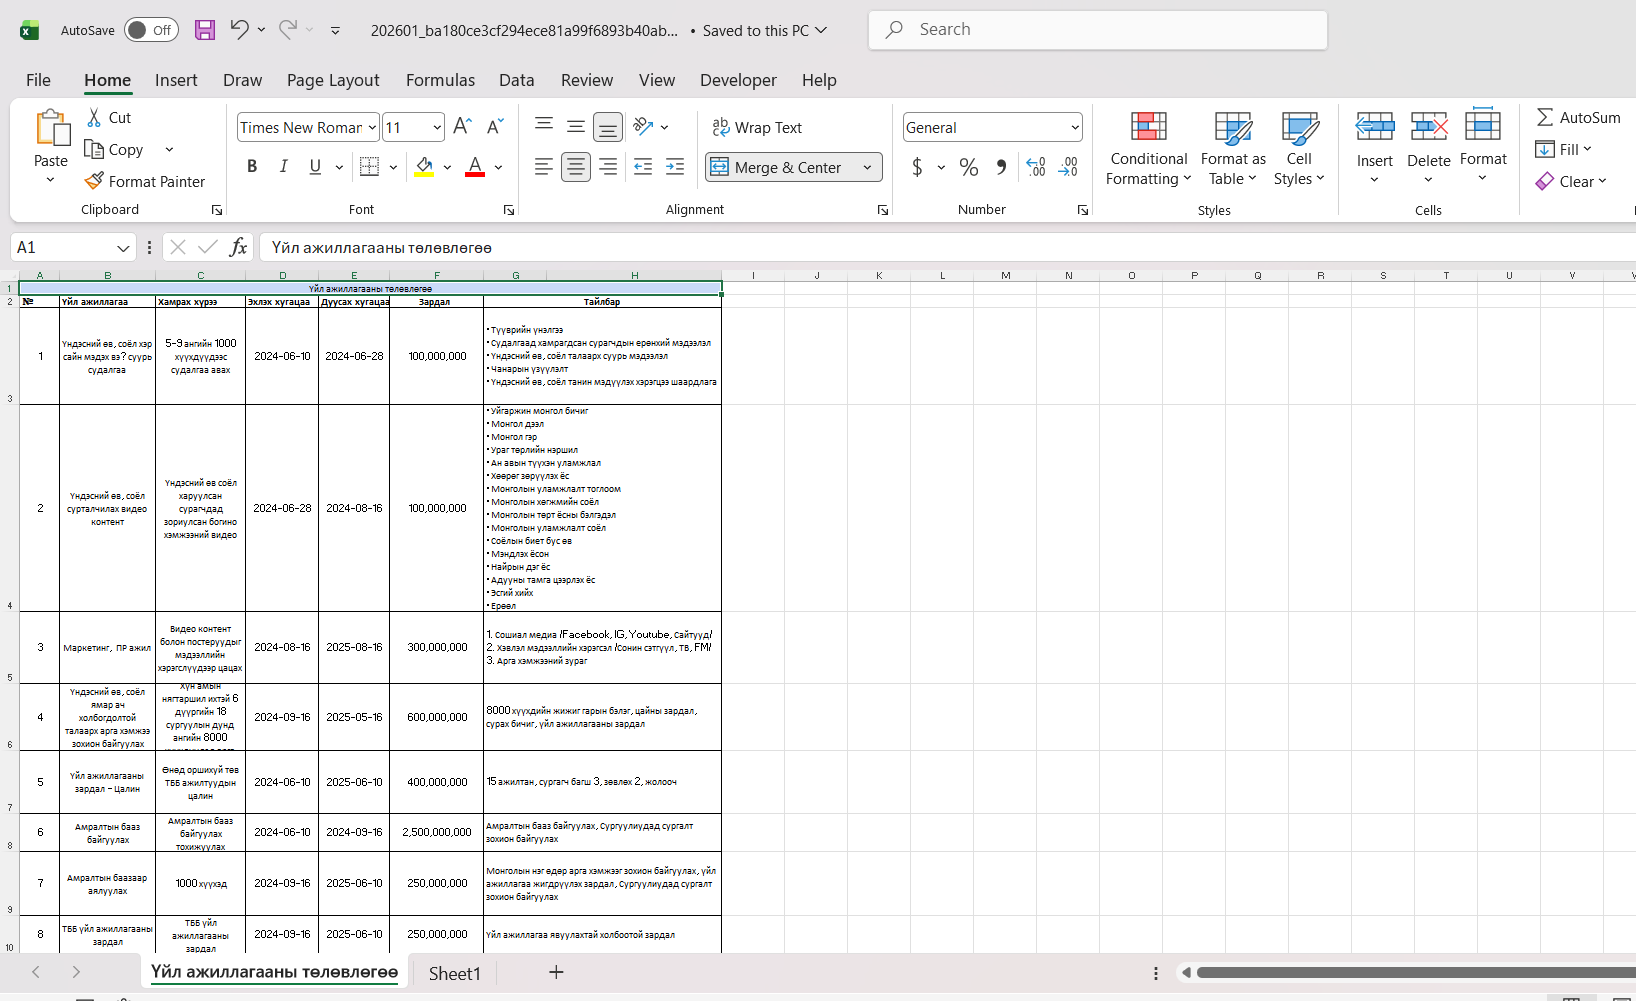Click the Increase Font Size icon
Image resolution: width=1636 pixels, height=1001 pixels.
coord(461,127)
